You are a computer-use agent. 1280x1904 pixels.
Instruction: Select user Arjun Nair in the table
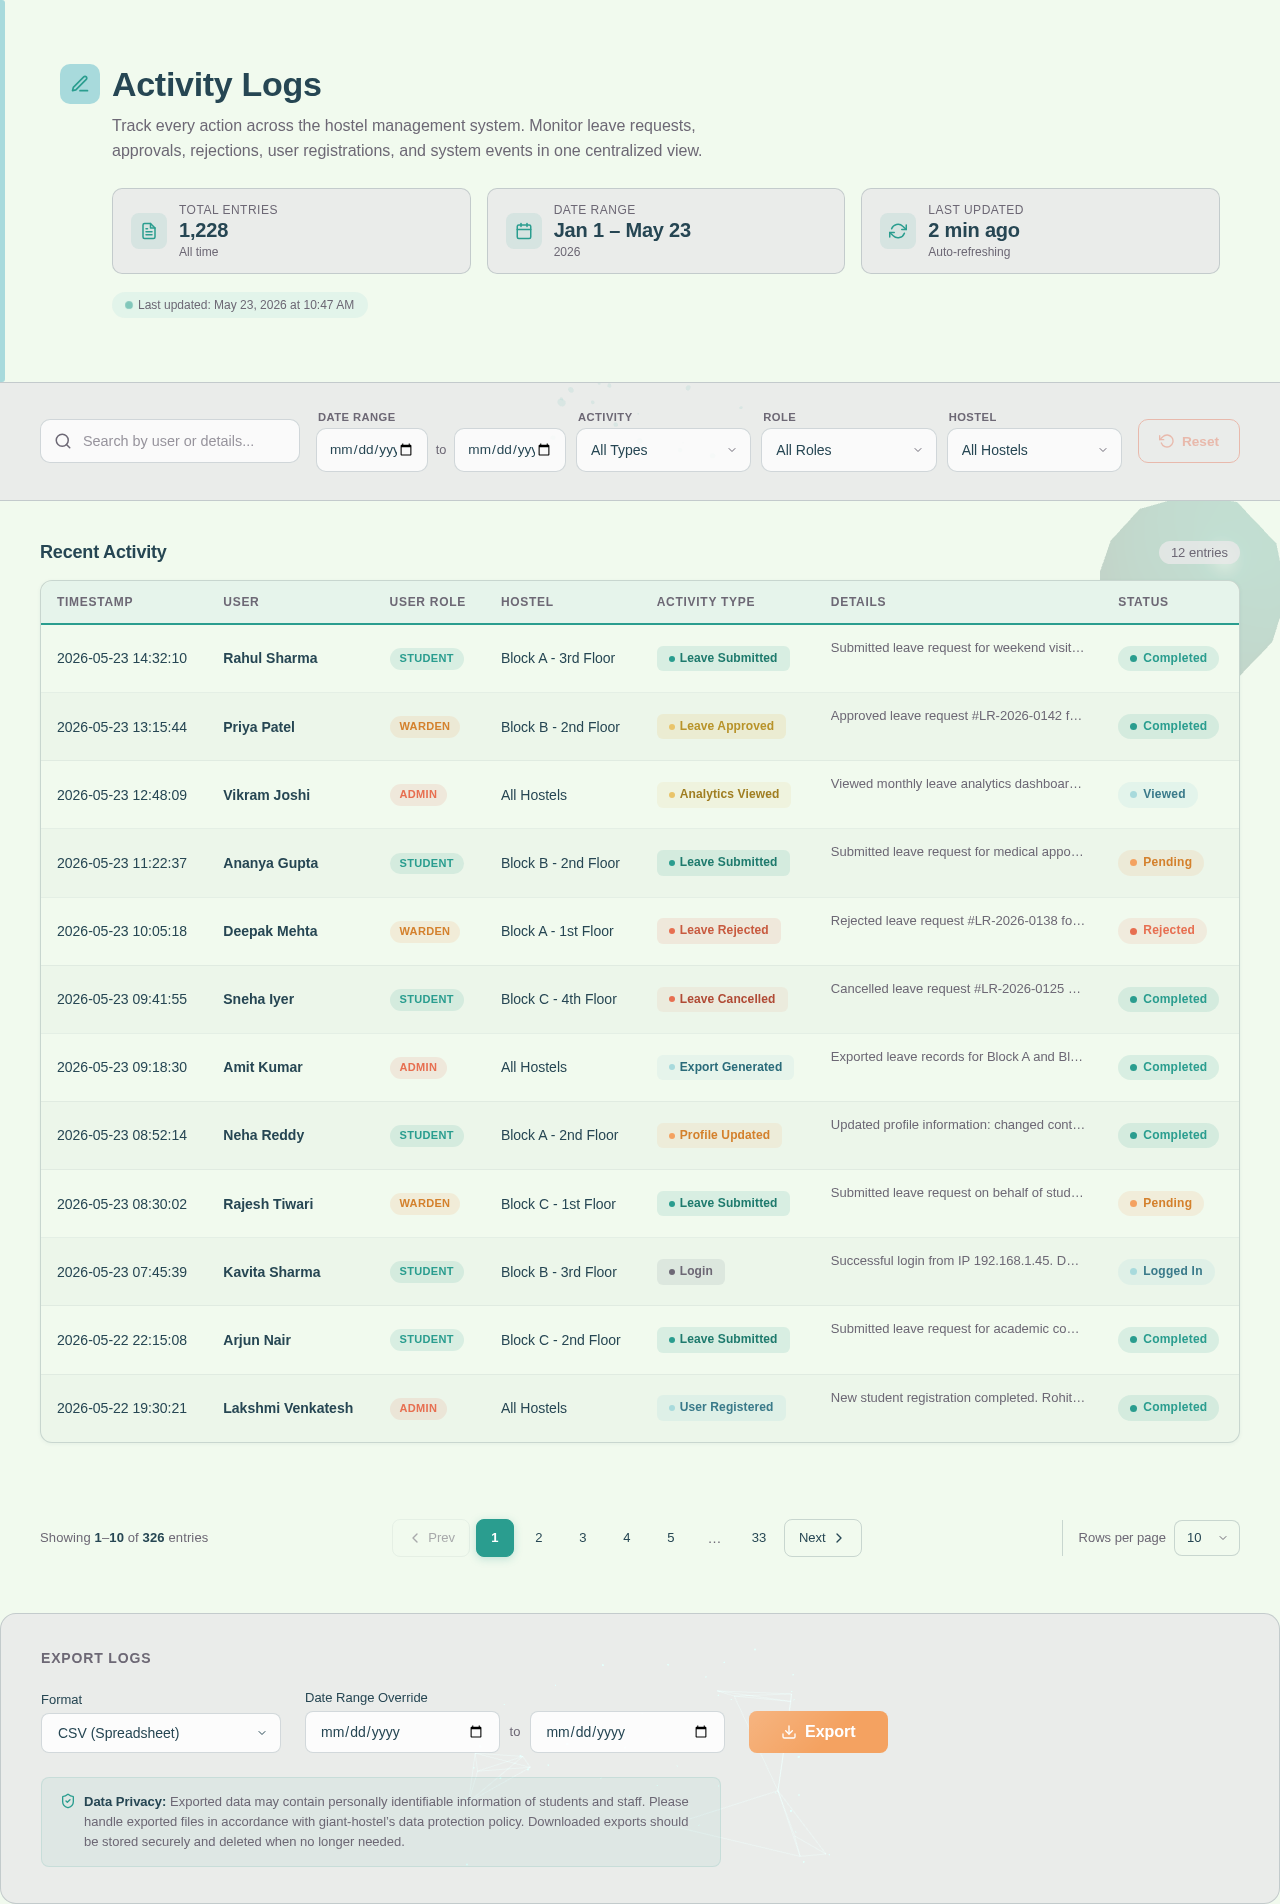(257, 1340)
